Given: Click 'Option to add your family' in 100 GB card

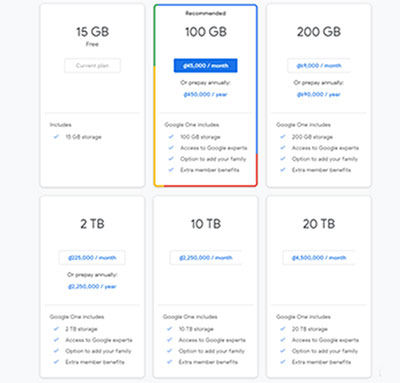Looking at the screenshot, I should tap(213, 159).
